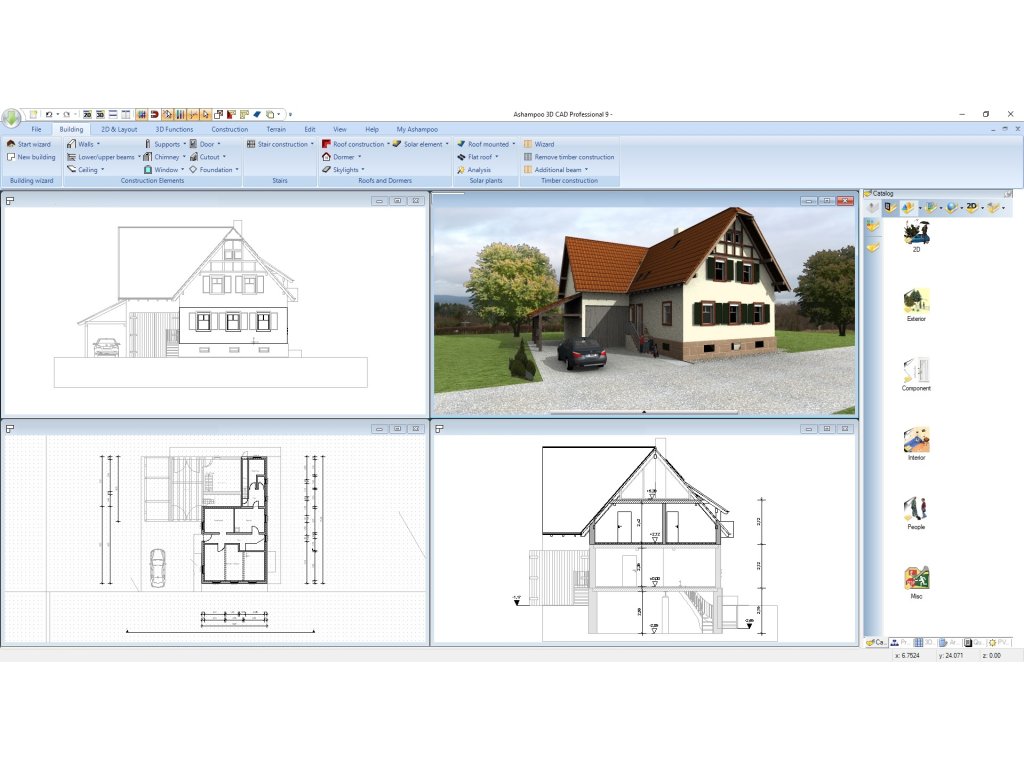This screenshot has width=1024, height=768.
Task: Open the green arrow application menu orb
Action: tap(11, 118)
